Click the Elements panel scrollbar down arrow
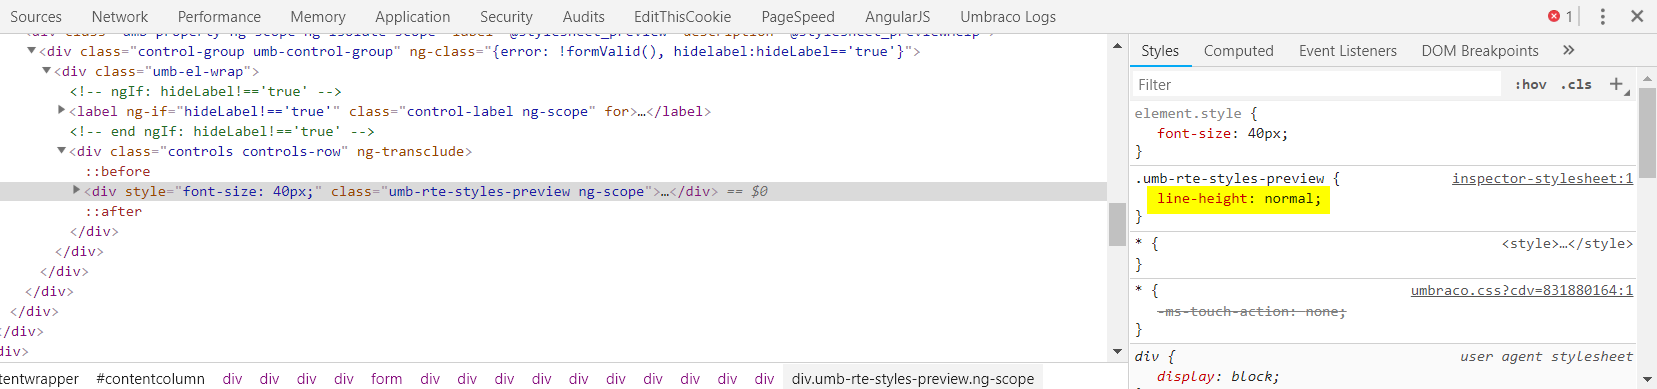 coord(1117,352)
